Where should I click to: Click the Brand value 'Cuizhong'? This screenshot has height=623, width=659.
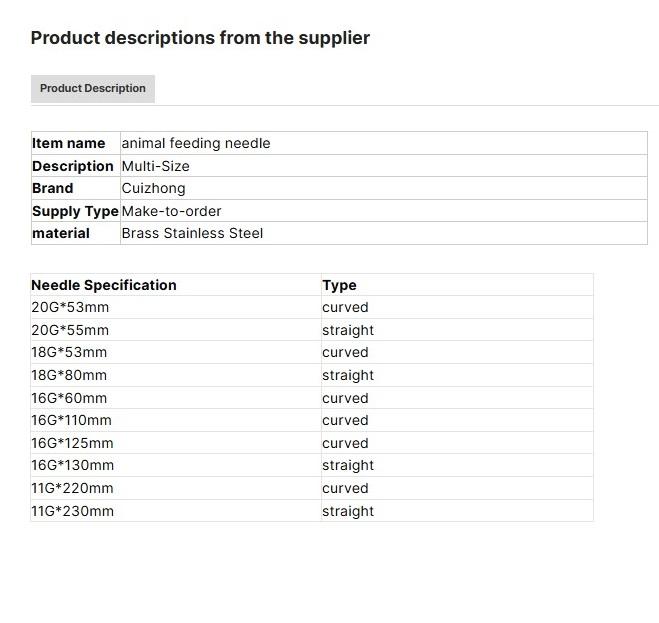click(x=154, y=188)
